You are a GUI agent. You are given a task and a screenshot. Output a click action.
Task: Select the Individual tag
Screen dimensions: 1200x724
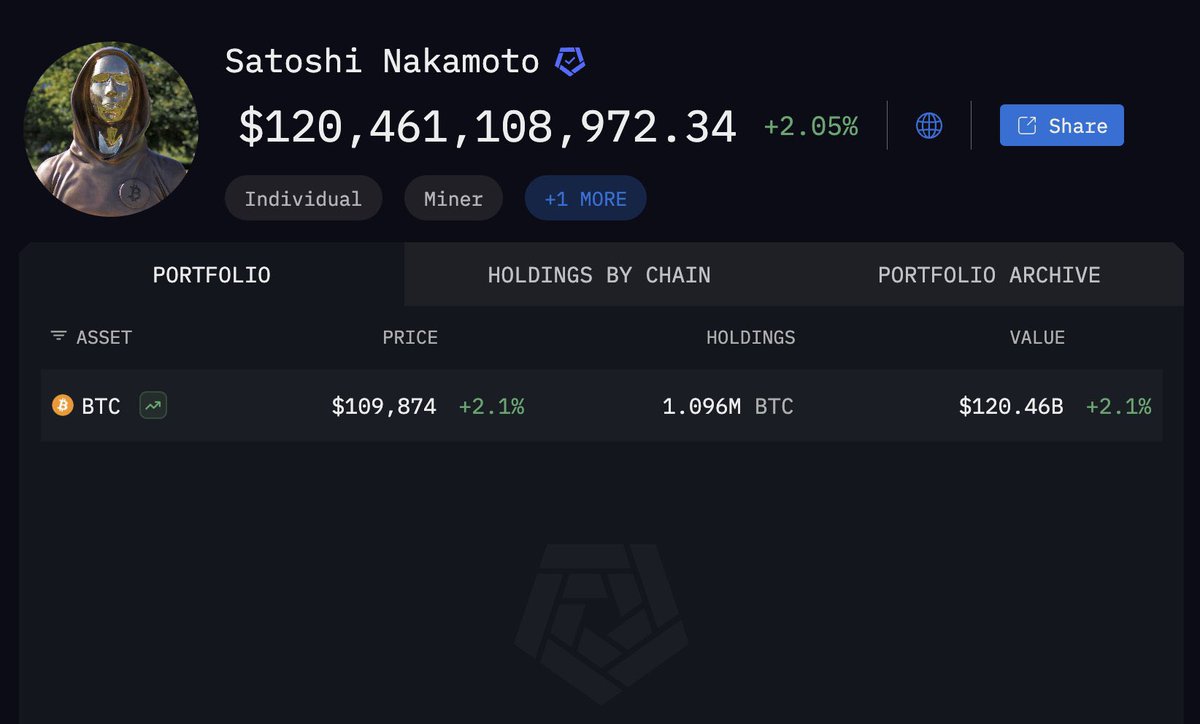pyautogui.click(x=303, y=198)
